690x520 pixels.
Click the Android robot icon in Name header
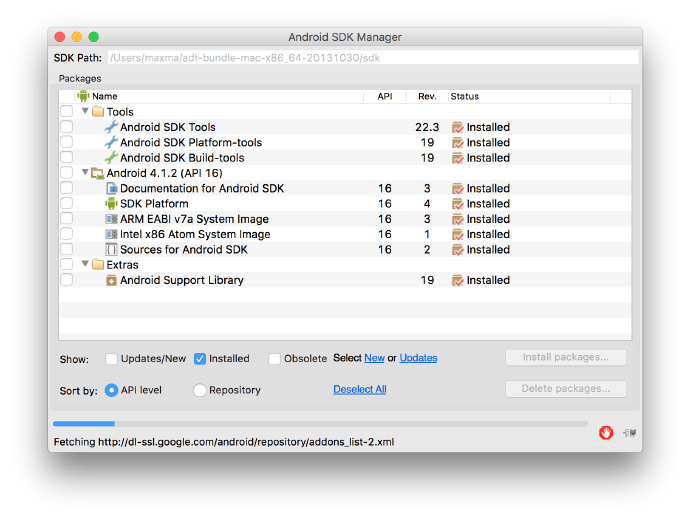[83, 96]
